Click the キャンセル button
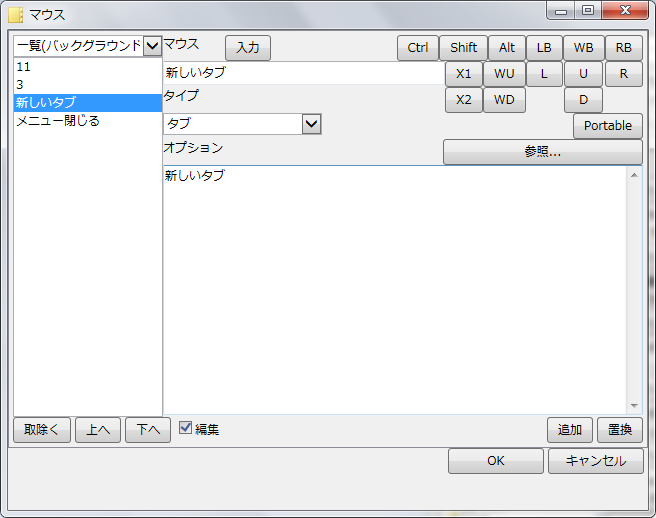 pos(596,461)
